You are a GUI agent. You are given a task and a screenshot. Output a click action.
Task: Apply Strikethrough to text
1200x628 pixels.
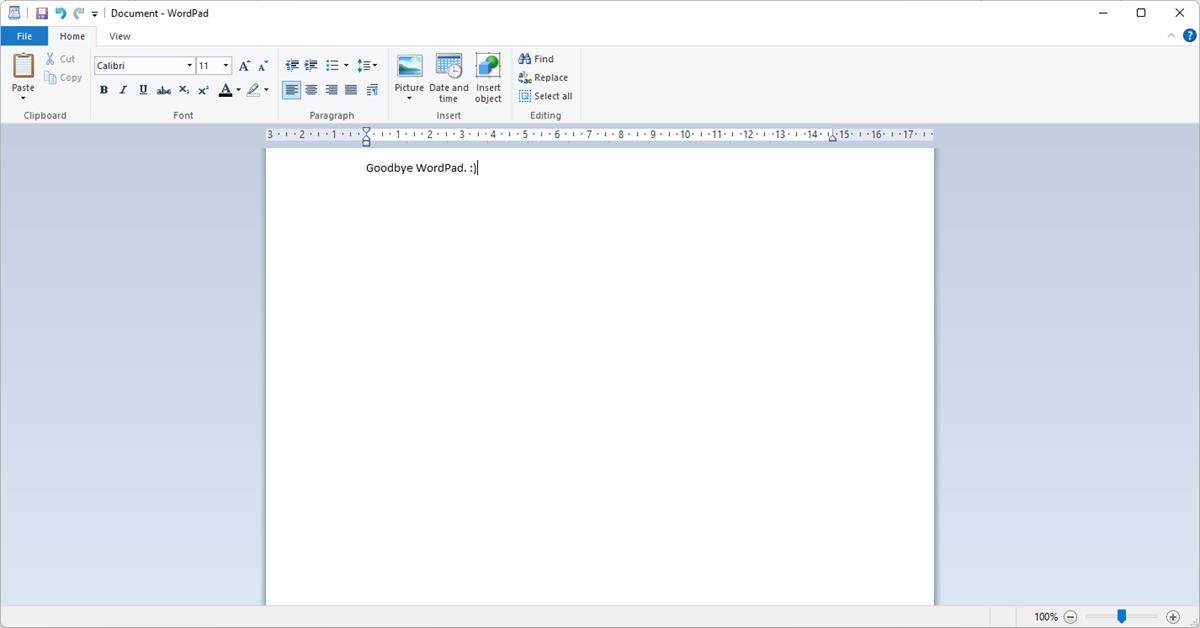[x=163, y=90]
